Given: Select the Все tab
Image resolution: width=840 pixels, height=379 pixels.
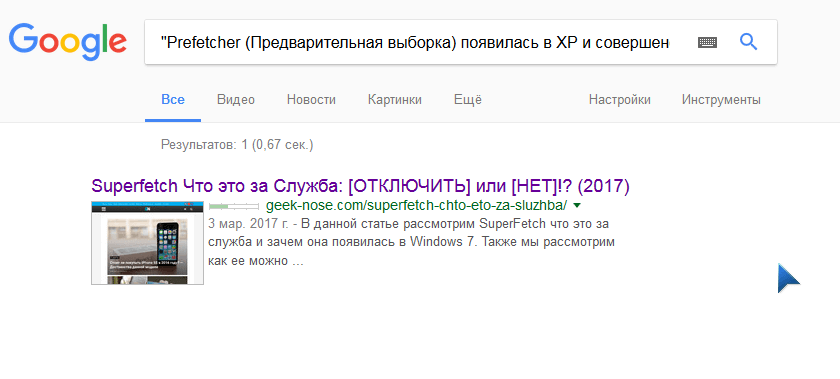Looking at the screenshot, I should point(173,100).
